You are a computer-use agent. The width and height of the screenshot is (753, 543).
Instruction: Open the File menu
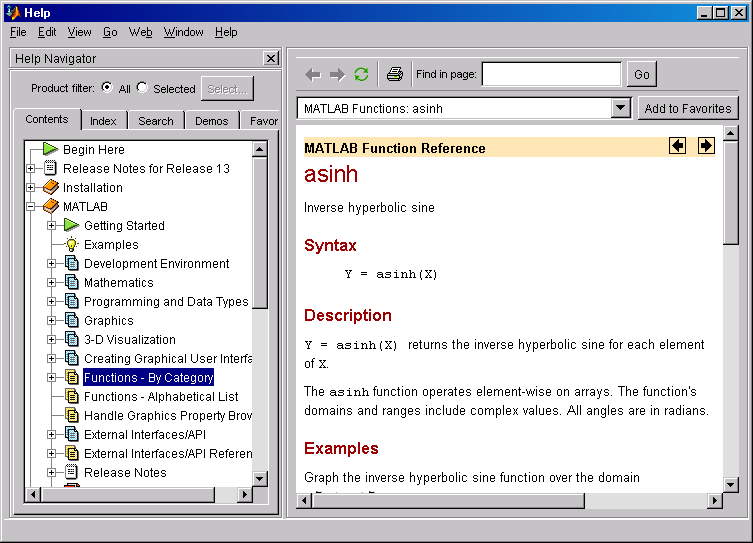pos(18,32)
